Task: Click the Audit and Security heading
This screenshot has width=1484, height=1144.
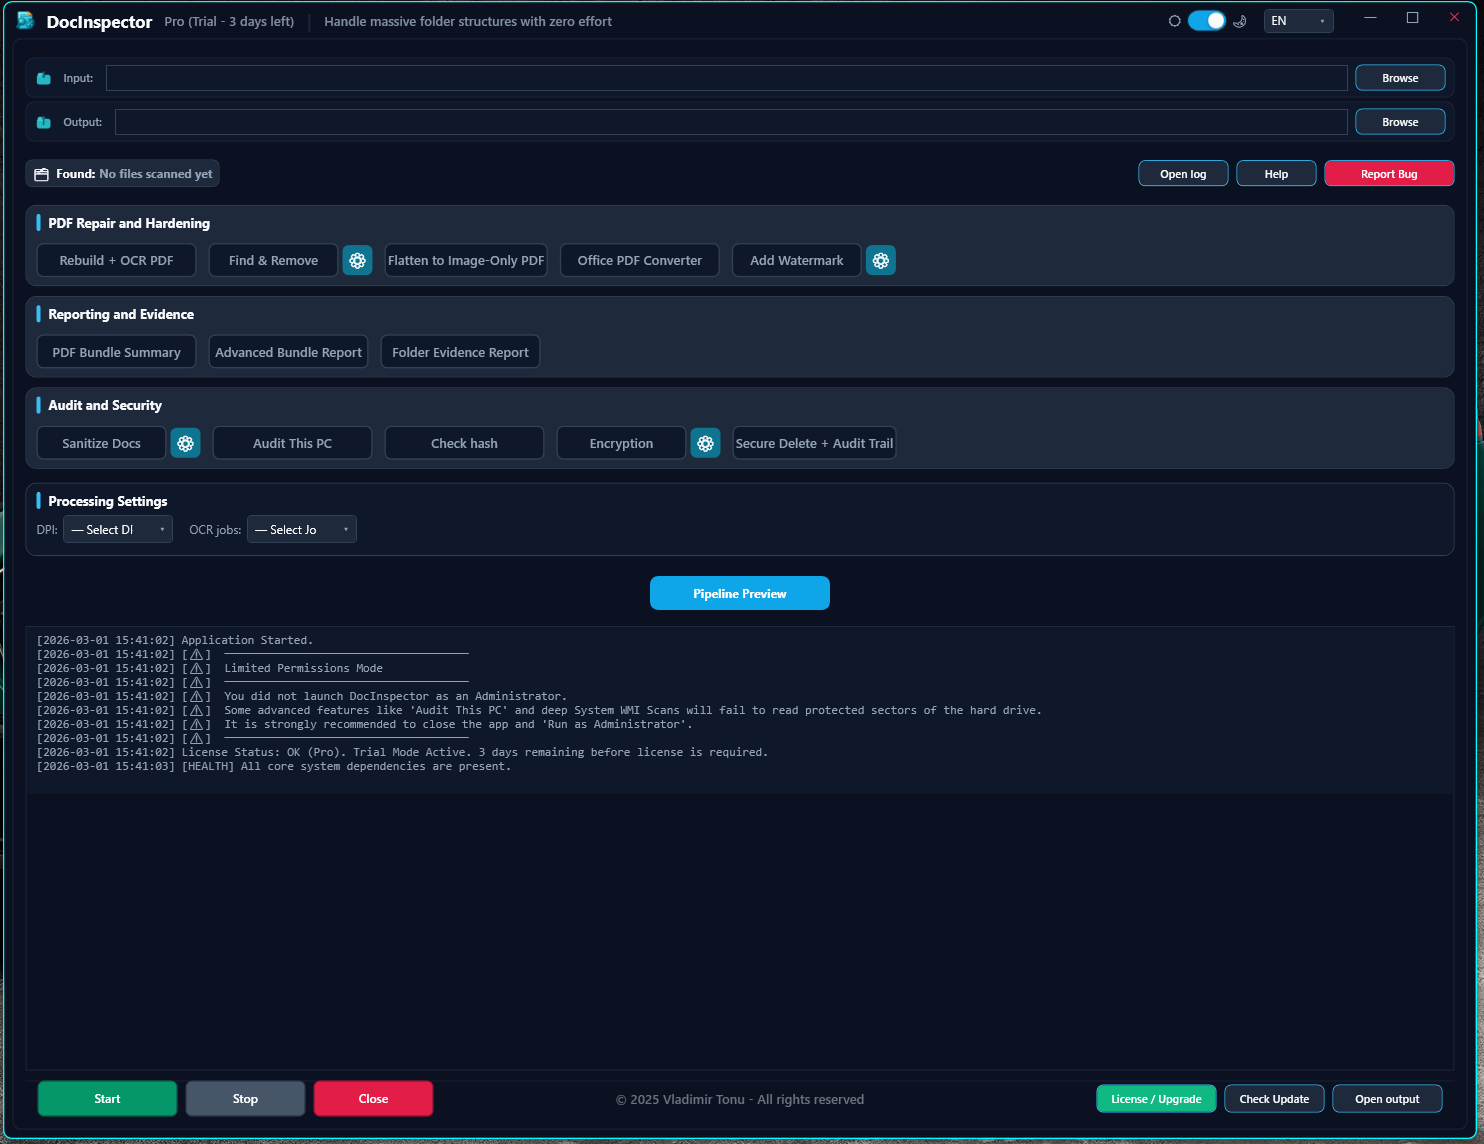Action: click(x=105, y=405)
